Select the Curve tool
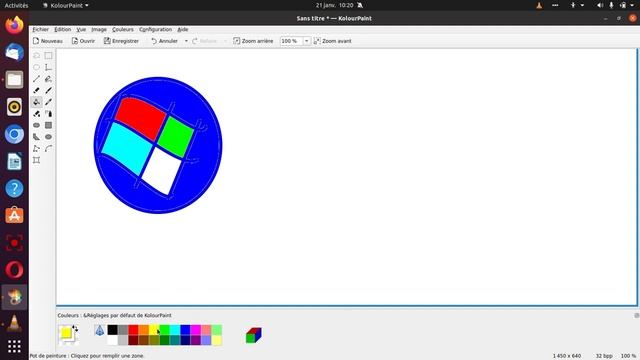 click(48, 149)
